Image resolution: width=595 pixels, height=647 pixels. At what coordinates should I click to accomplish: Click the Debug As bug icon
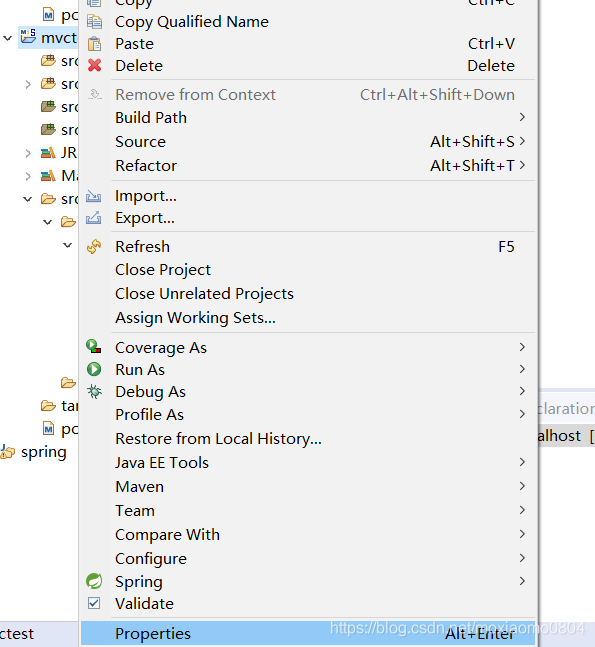94,391
